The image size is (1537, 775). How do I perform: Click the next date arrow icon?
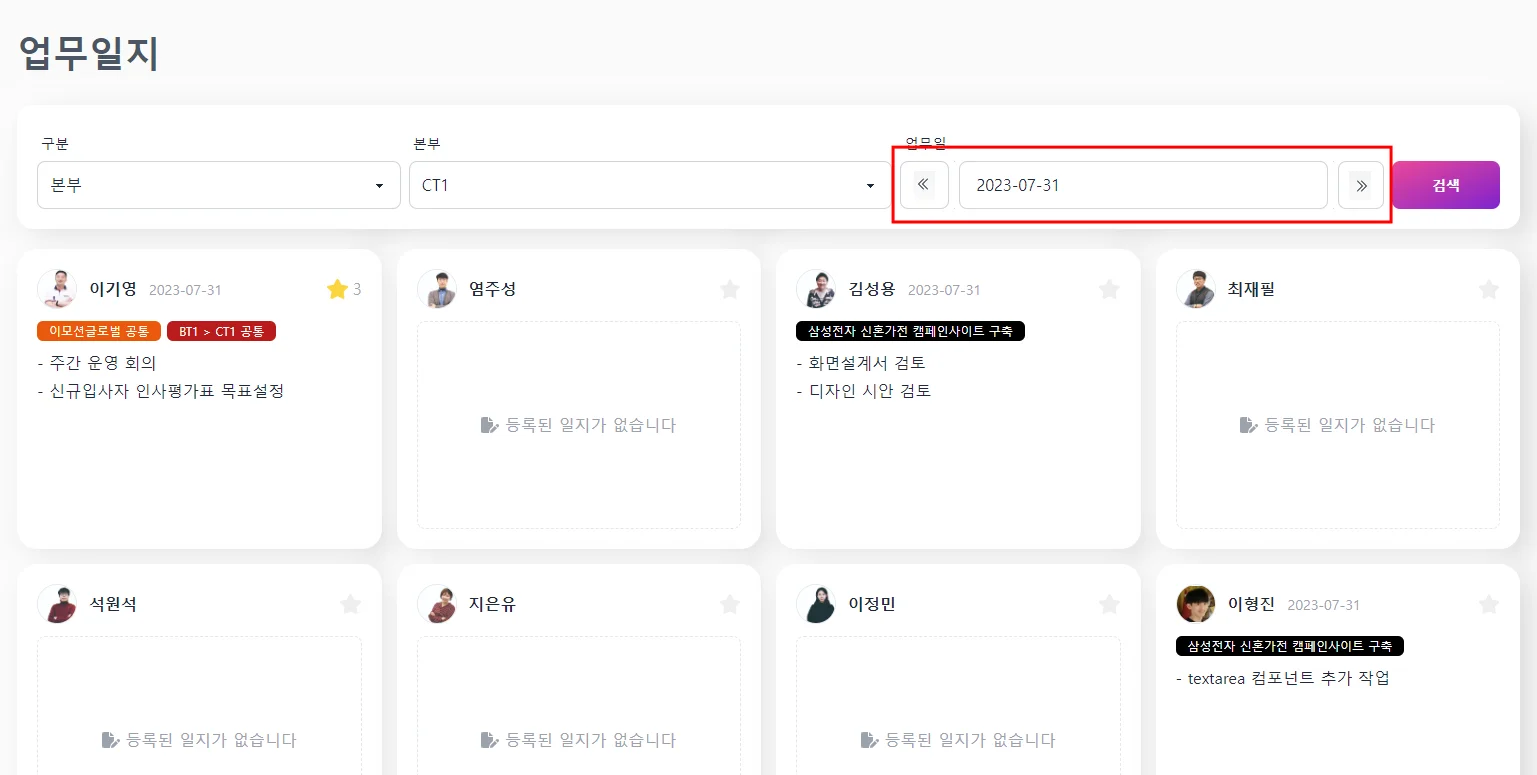(x=1360, y=185)
